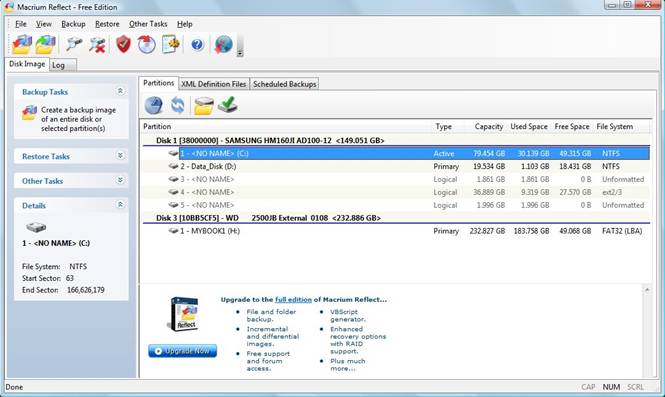The height and width of the screenshot is (397, 665).
Task: Refresh partitions with the blue arrows icon
Action: click(x=178, y=105)
